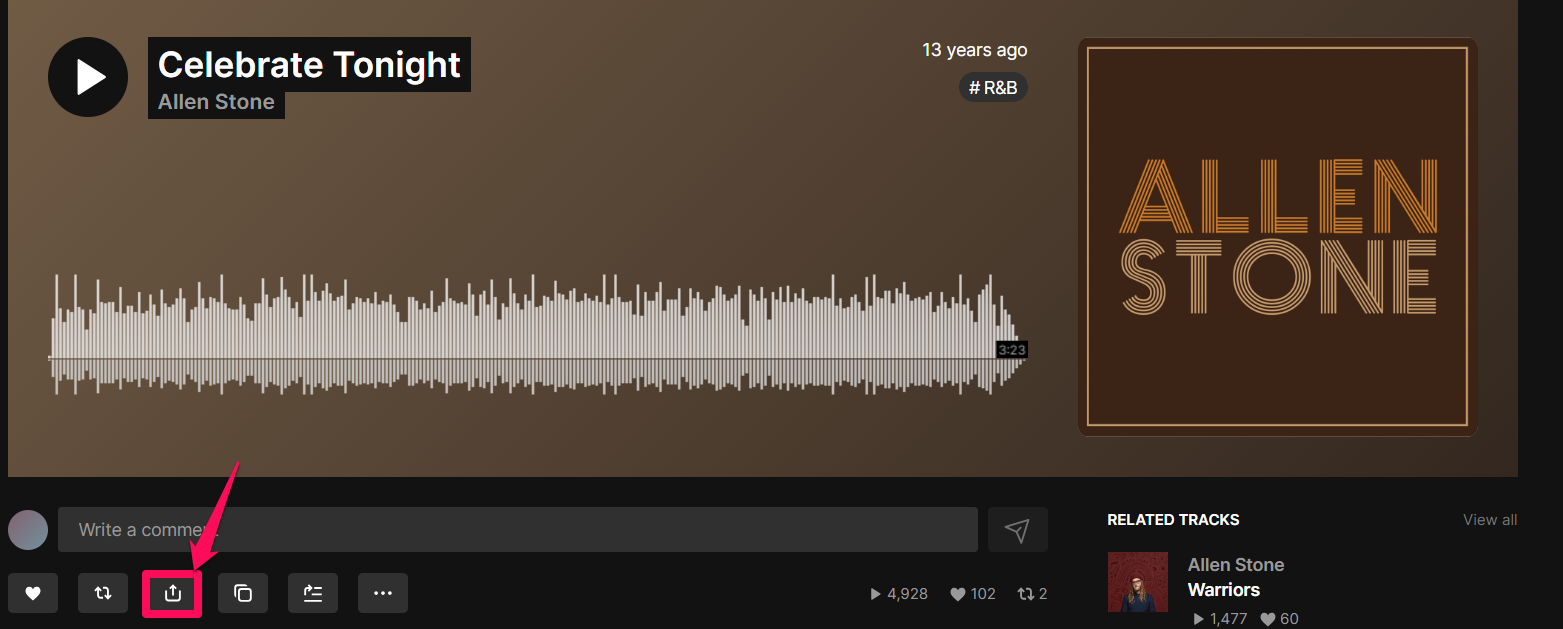Add track to playlist queue icon
1563x629 pixels.
pos(313,593)
